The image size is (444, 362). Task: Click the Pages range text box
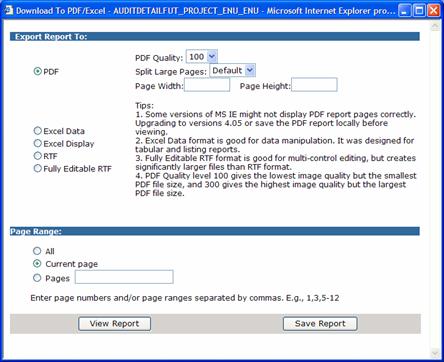[x=124, y=277]
